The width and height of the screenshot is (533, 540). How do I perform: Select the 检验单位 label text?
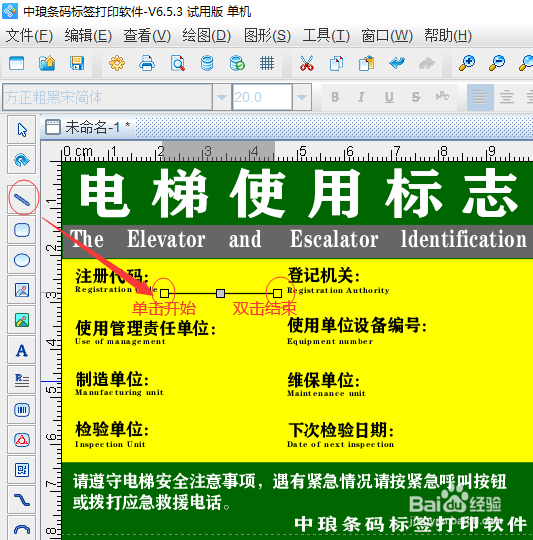pyautogui.click(x=112, y=429)
